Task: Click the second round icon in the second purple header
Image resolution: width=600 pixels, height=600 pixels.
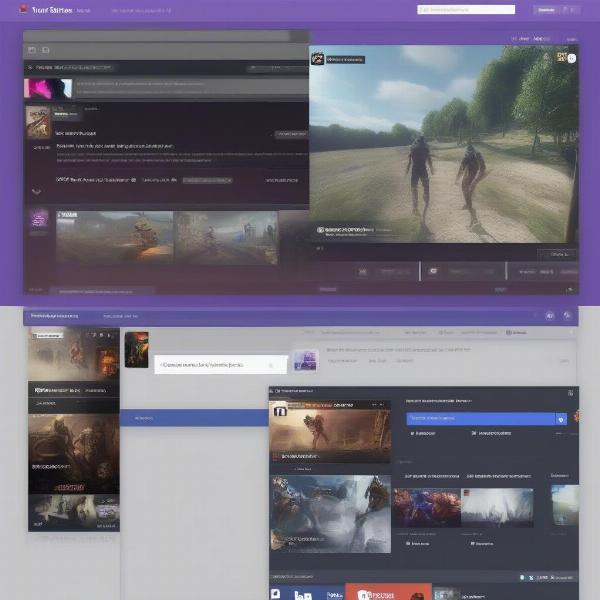Action: point(567,315)
